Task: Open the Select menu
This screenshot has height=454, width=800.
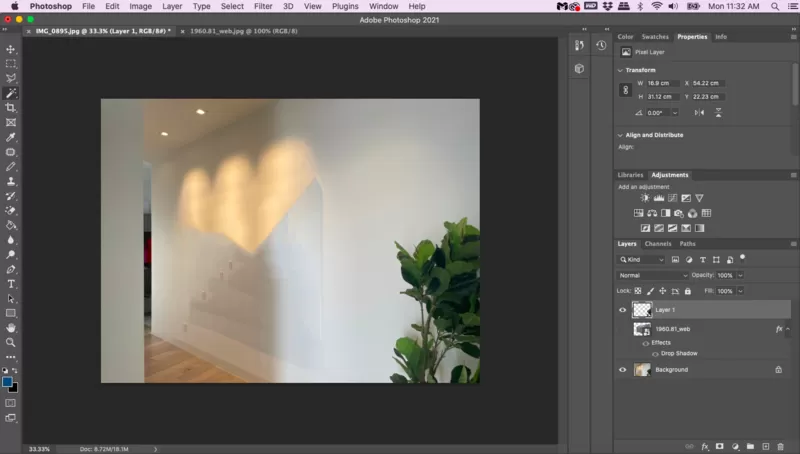Action: pyautogui.click(x=232, y=6)
